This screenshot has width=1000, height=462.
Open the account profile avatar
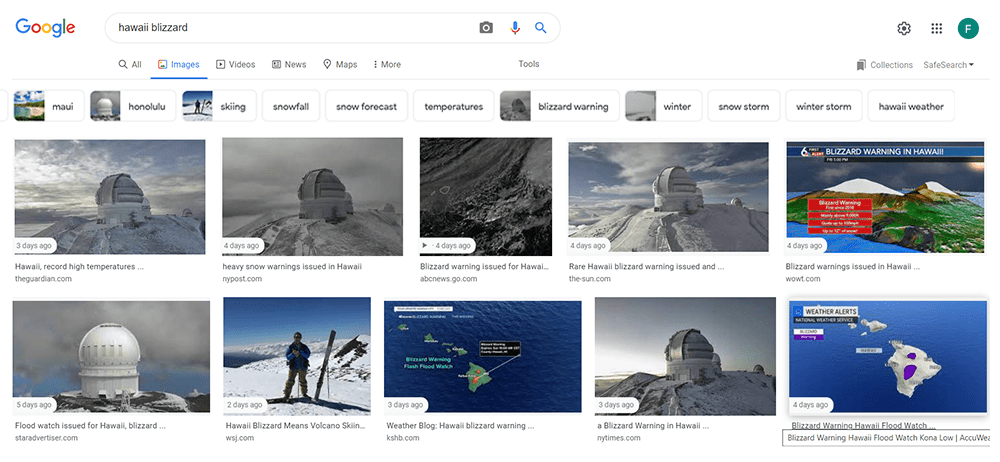(x=968, y=28)
